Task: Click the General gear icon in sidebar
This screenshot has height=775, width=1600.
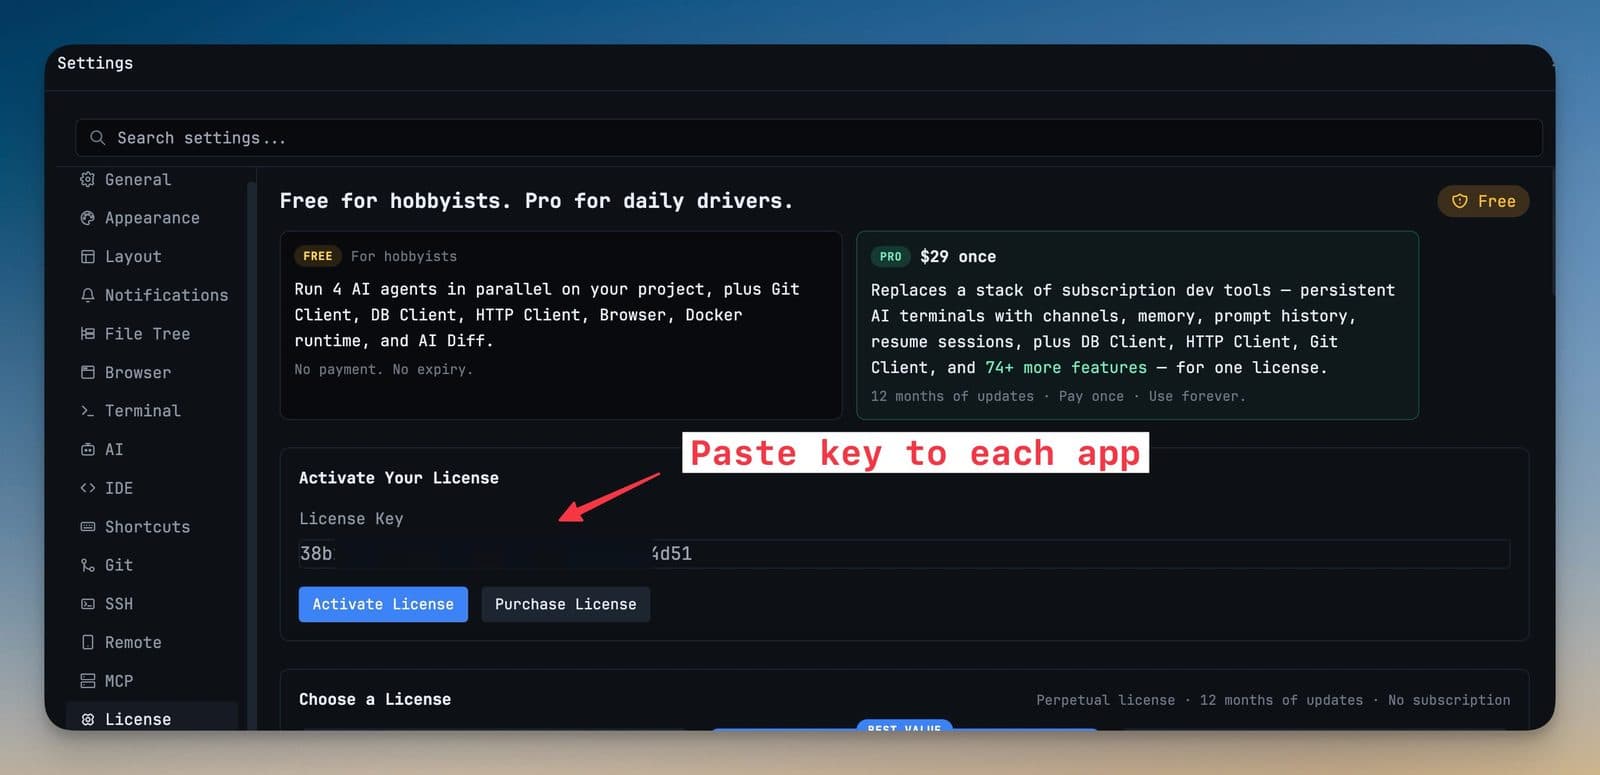Action: (88, 180)
